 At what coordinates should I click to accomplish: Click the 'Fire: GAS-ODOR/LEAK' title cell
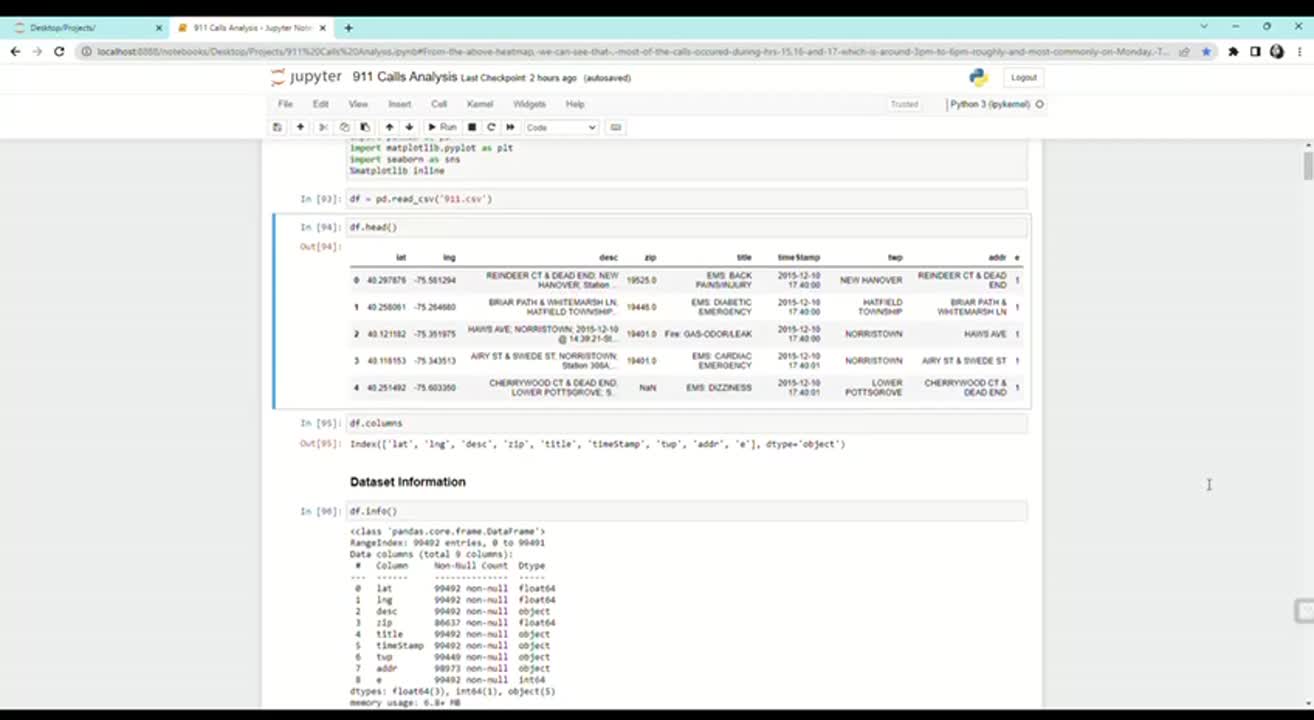point(707,334)
